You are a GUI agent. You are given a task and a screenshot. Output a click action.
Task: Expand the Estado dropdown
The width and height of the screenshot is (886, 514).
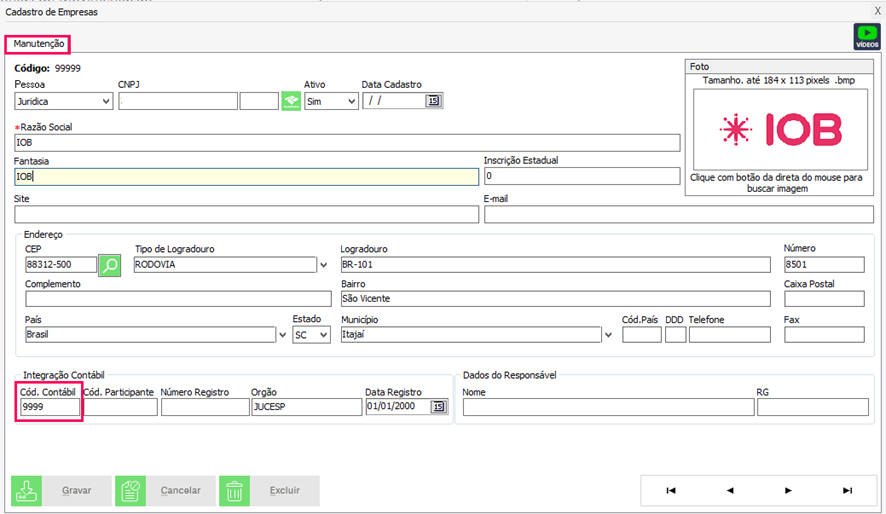pos(323,335)
